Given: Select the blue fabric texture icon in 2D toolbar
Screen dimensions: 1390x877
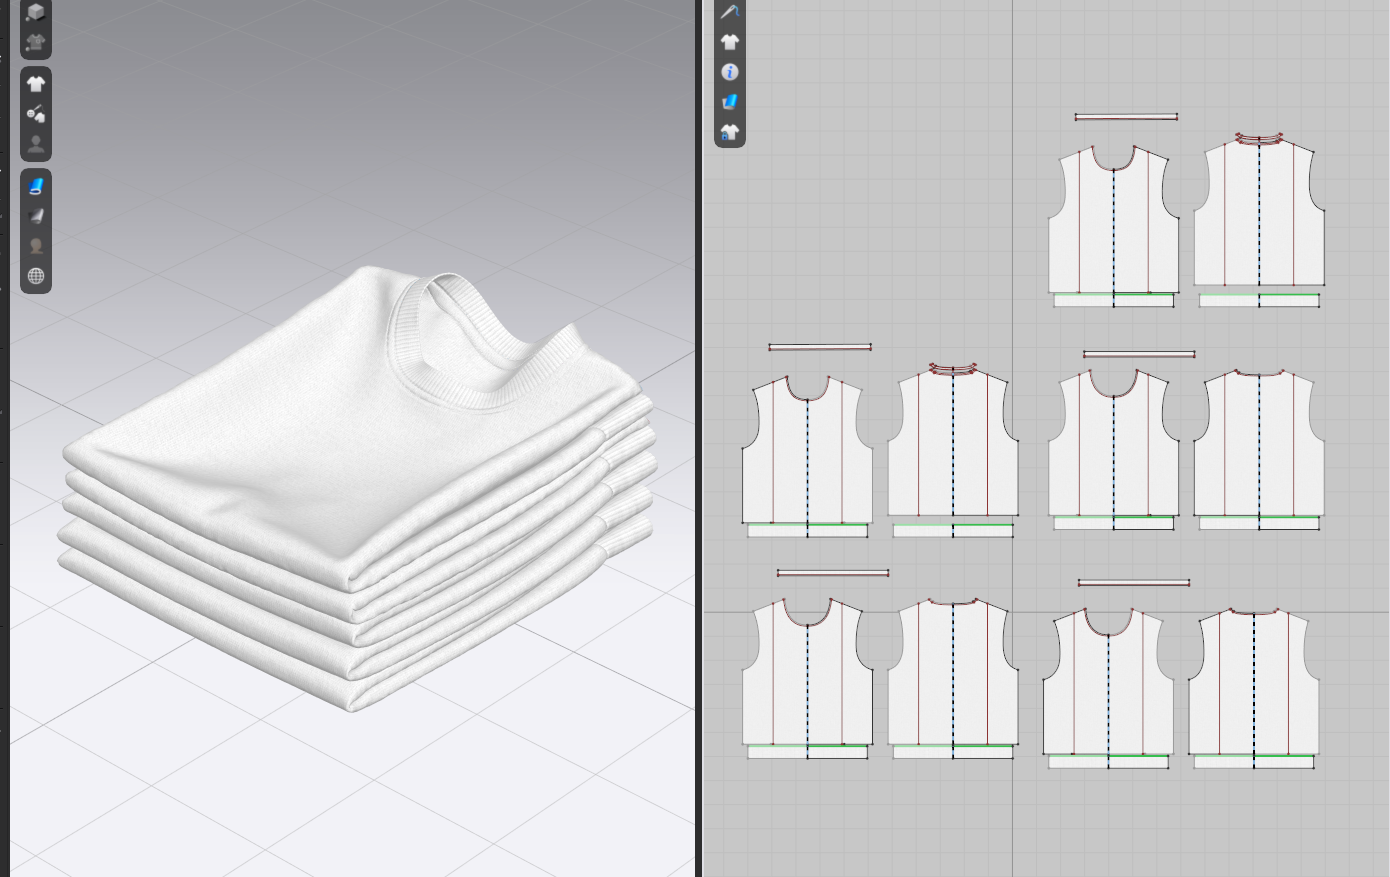Looking at the screenshot, I should [x=730, y=102].
